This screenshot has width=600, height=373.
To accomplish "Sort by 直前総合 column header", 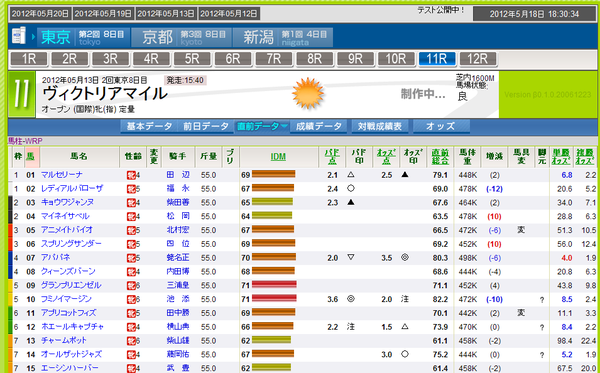I will [x=440, y=157].
